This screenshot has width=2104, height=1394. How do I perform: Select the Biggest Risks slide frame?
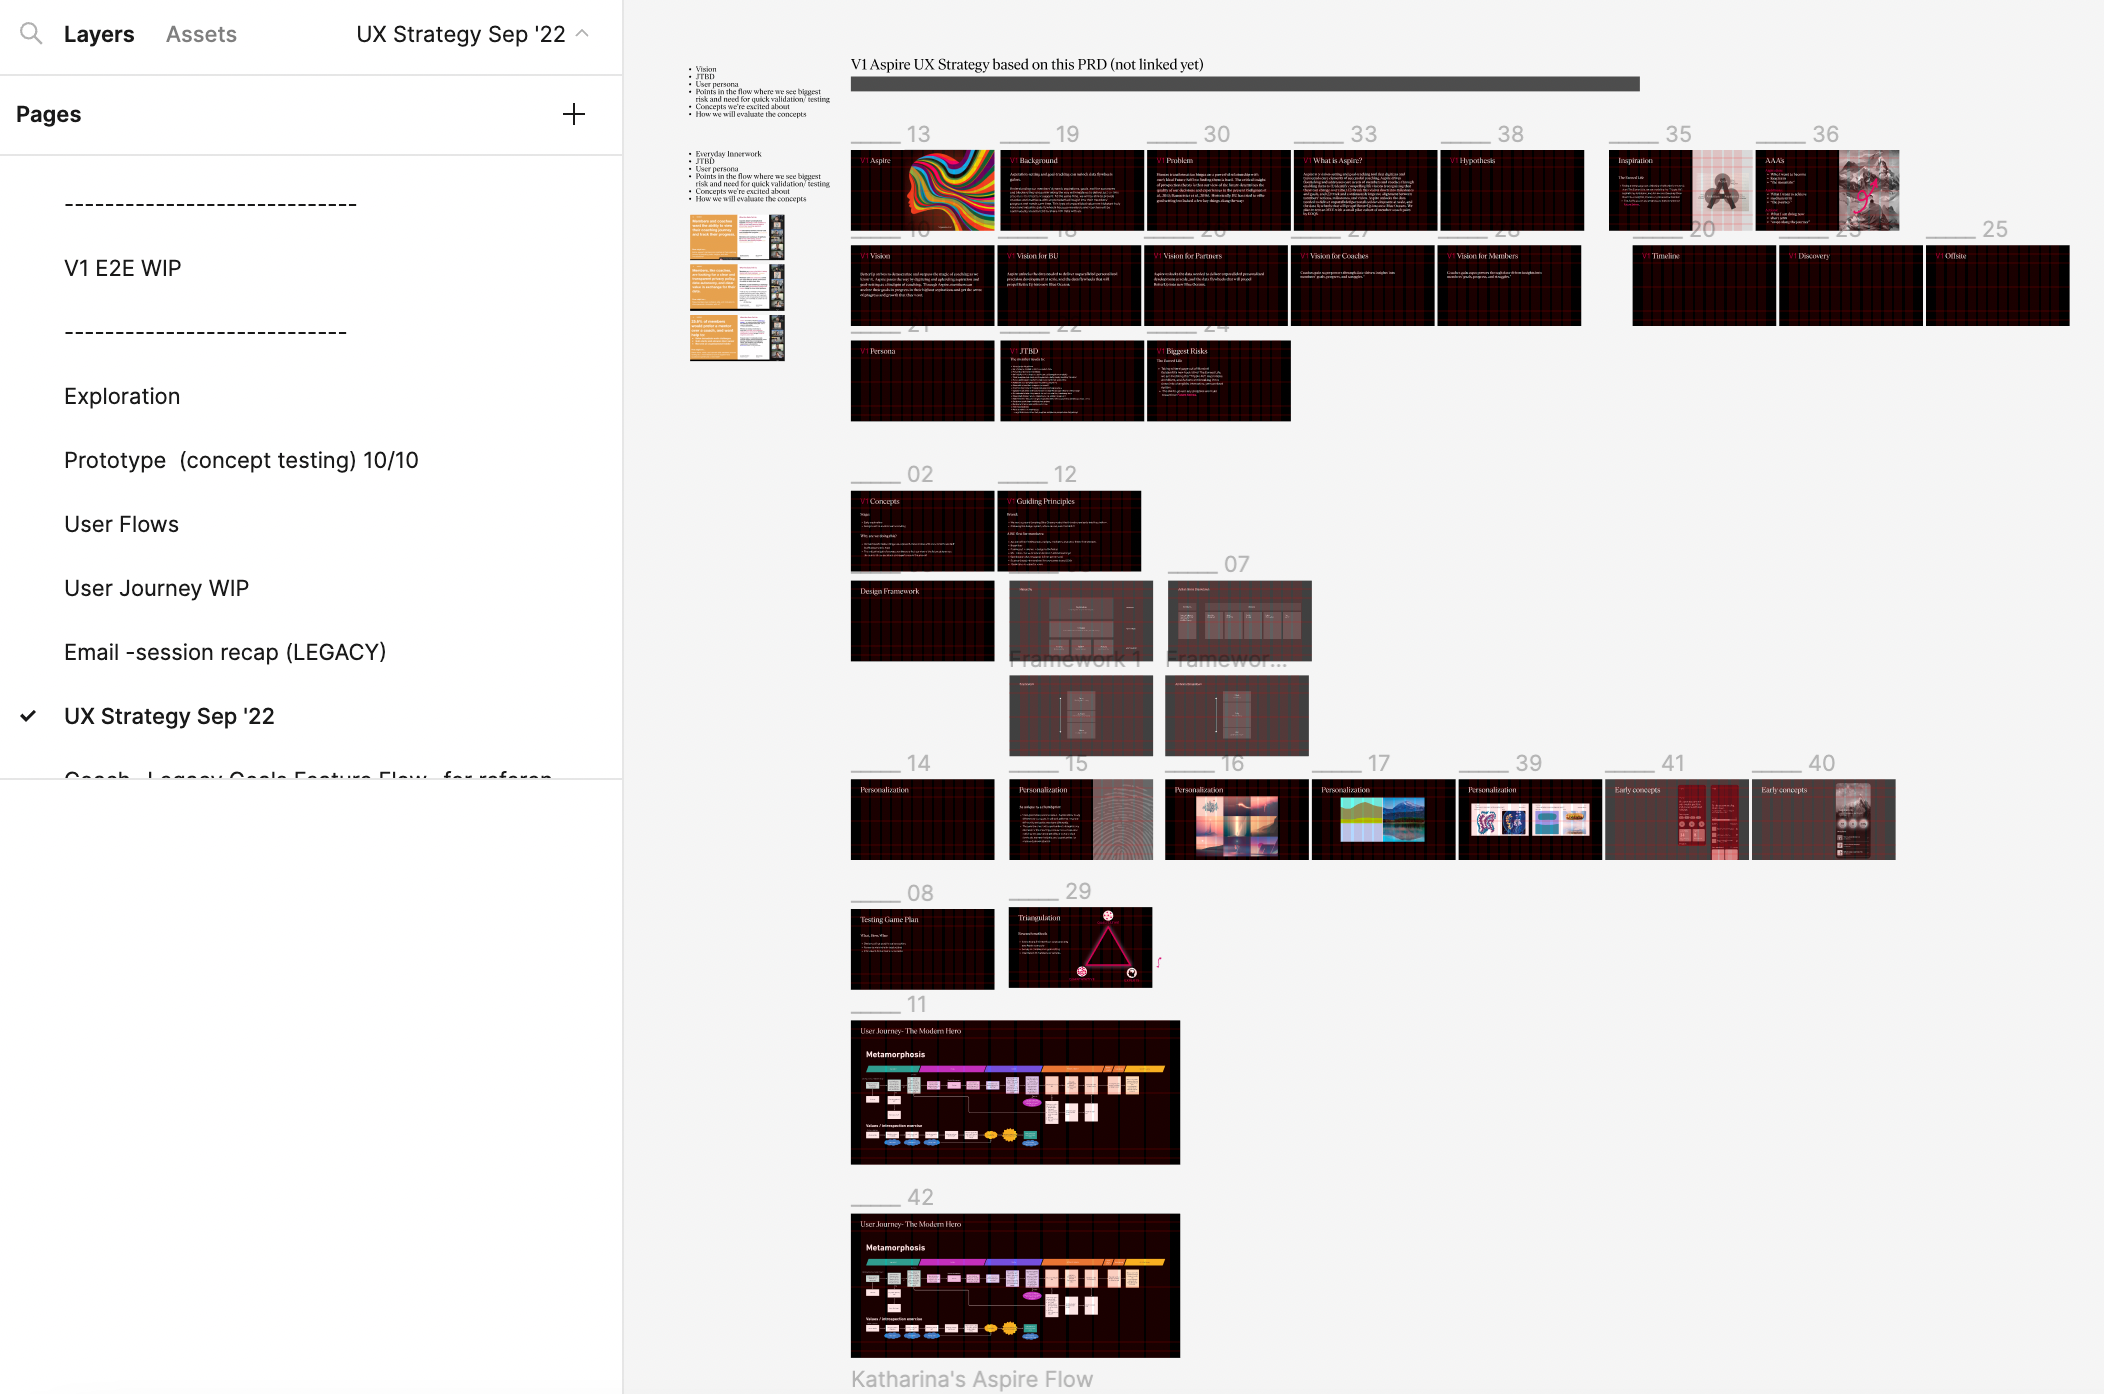tap(1218, 381)
